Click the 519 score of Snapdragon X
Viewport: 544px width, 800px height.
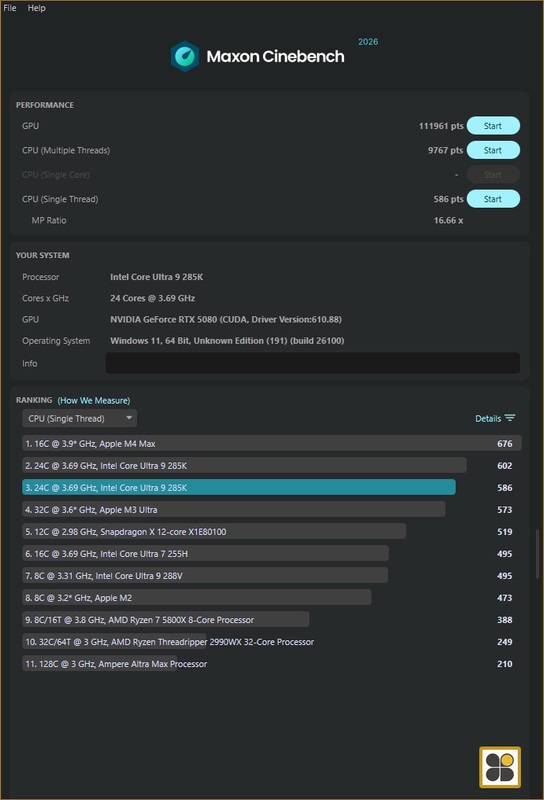(x=505, y=531)
